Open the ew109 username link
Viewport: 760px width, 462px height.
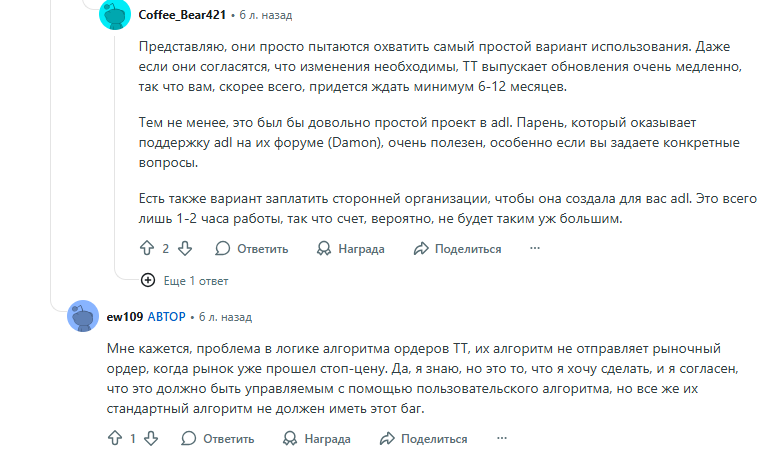coord(123,316)
